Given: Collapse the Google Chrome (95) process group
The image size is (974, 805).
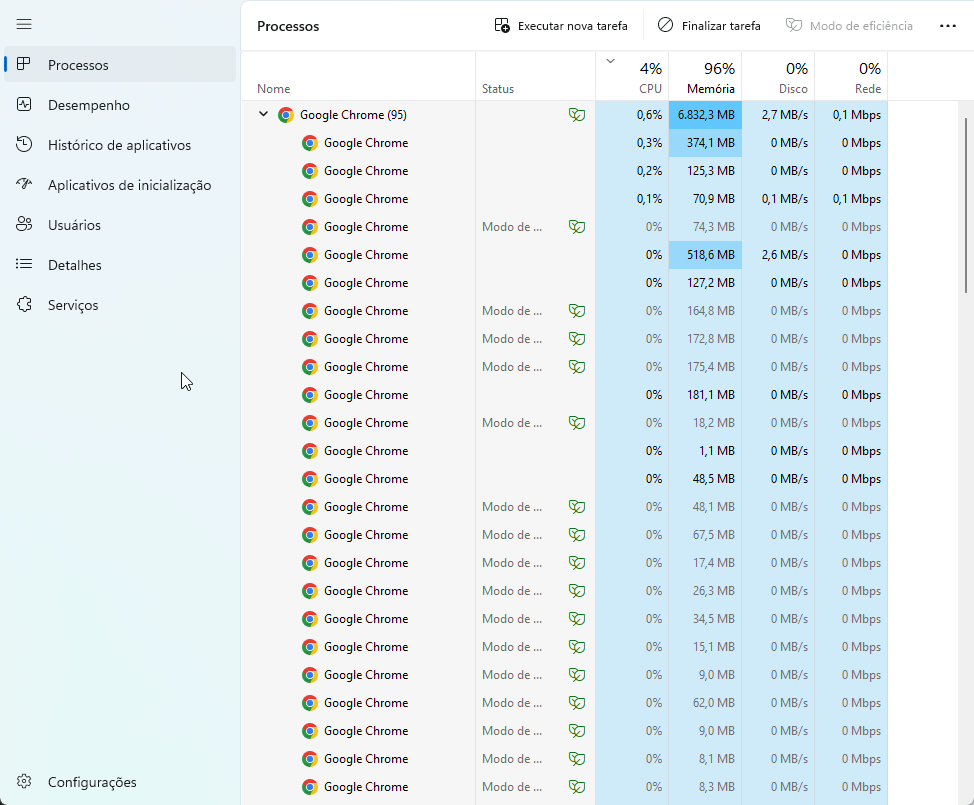Looking at the screenshot, I should 263,114.
